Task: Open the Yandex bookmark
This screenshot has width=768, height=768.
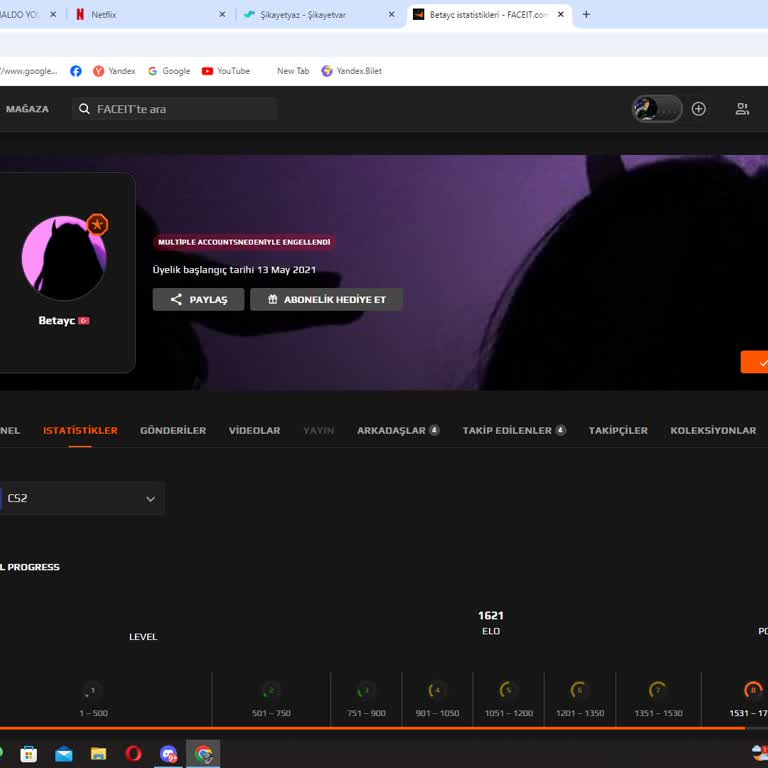Action: coord(114,71)
